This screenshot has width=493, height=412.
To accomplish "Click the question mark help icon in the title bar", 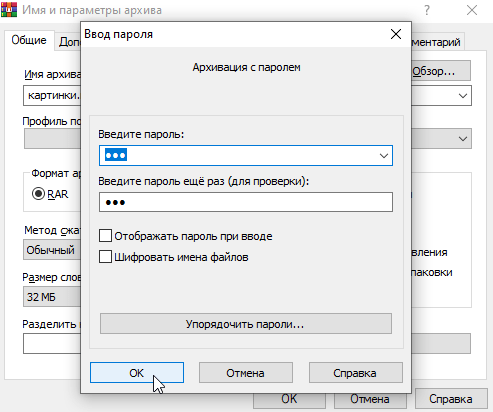I will pyautogui.click(x=427, y=10).
